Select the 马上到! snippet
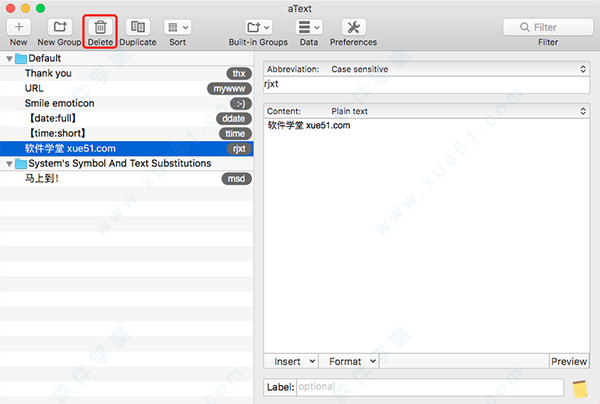This screenshot has width=600, height=404. pyautogui.click(x=126, y=179)
